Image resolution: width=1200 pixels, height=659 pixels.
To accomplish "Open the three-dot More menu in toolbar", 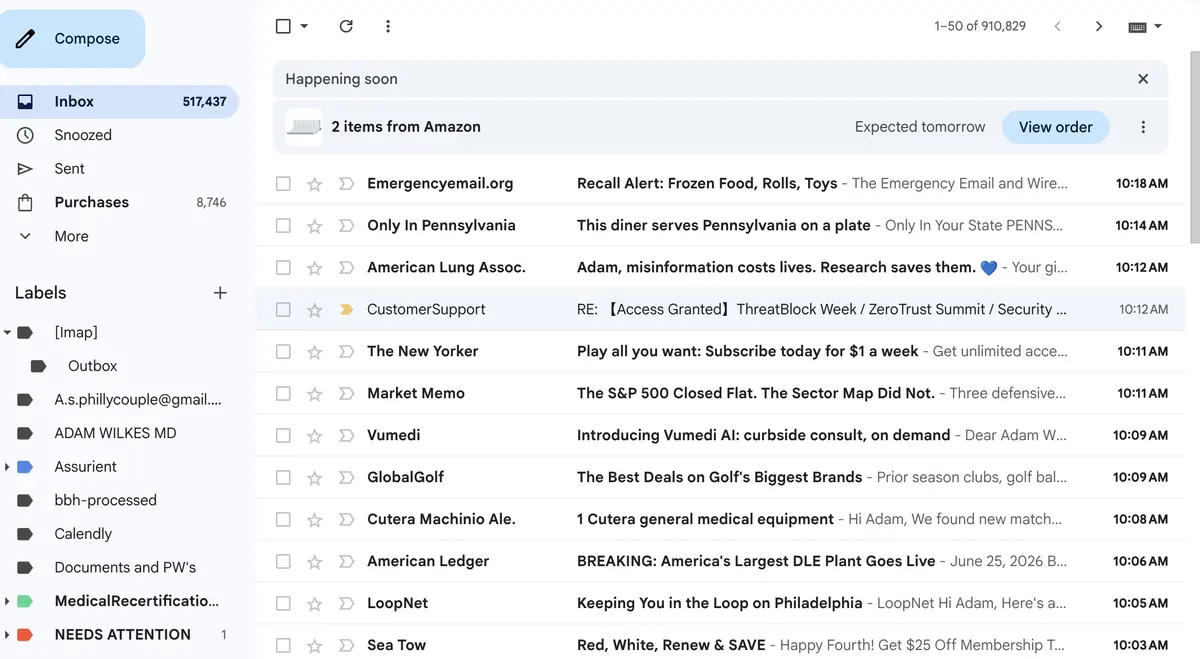I will (x=388, y=26).
